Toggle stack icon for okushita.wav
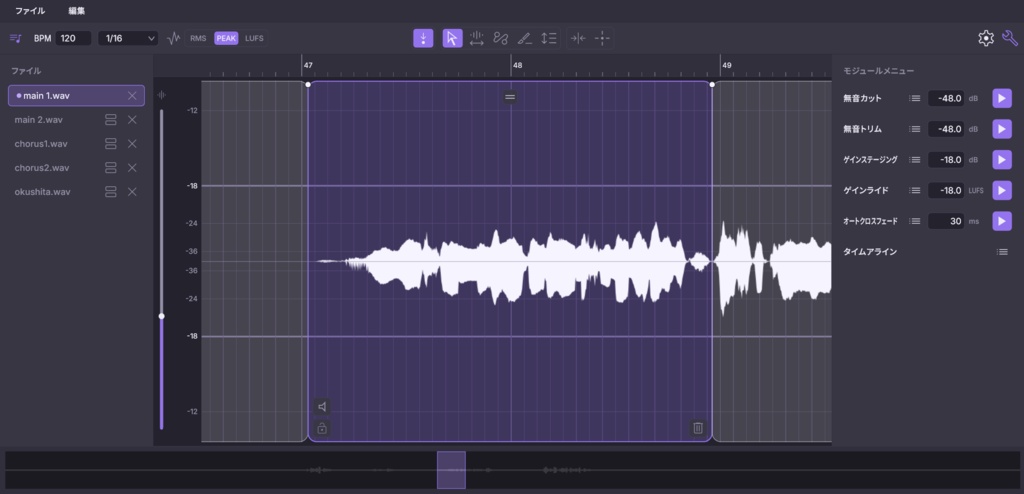 [x=110, y=192]
